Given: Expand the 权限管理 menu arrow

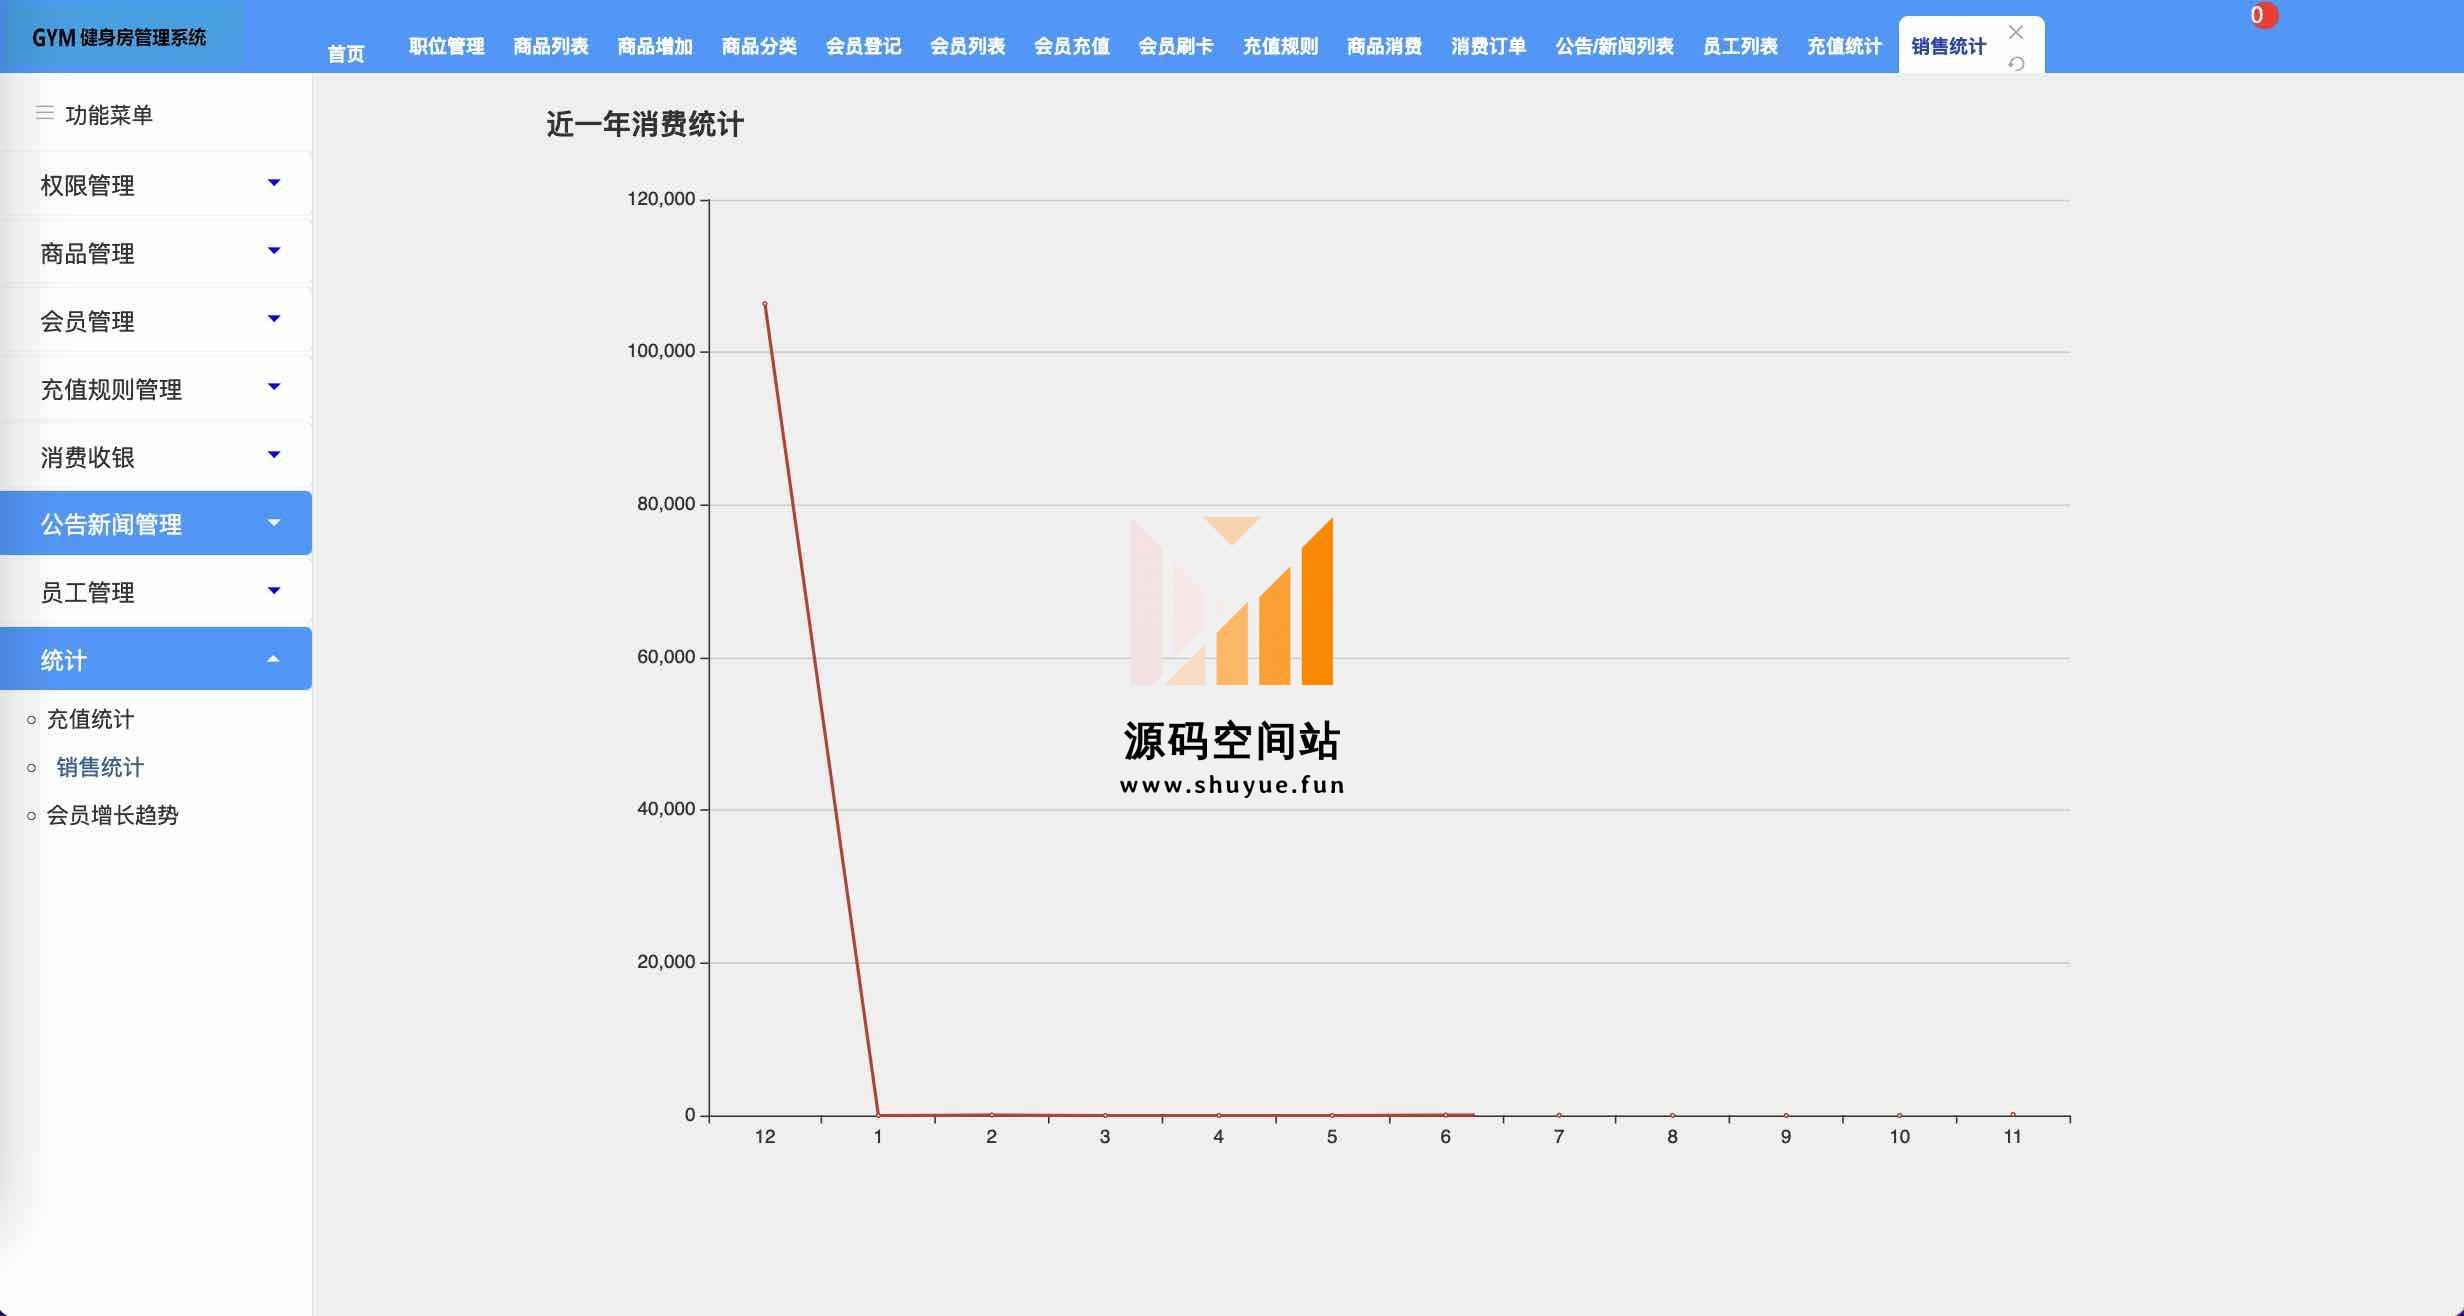Looking at the screenshot, I should click(x=274, y=183).
